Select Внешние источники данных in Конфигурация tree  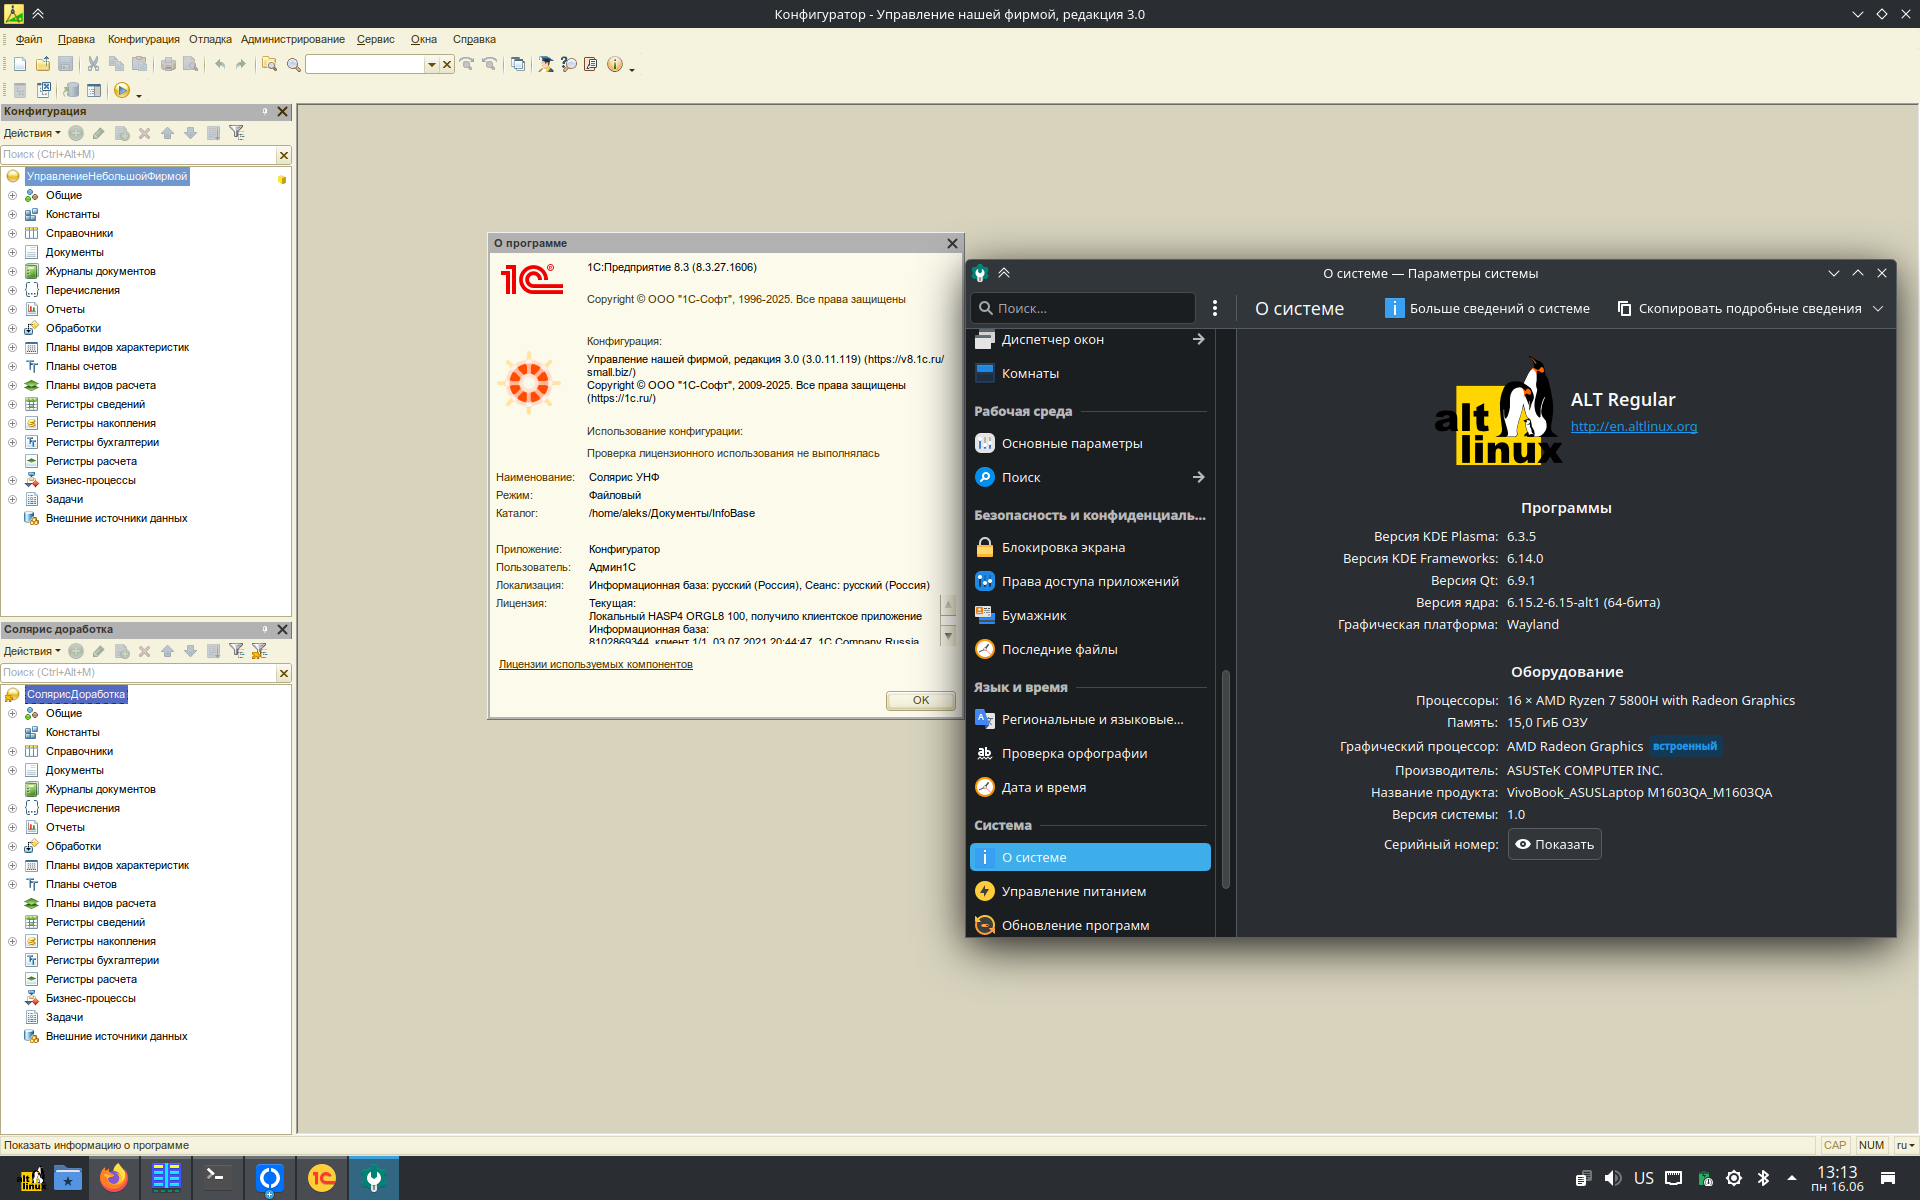coord(116,518)
